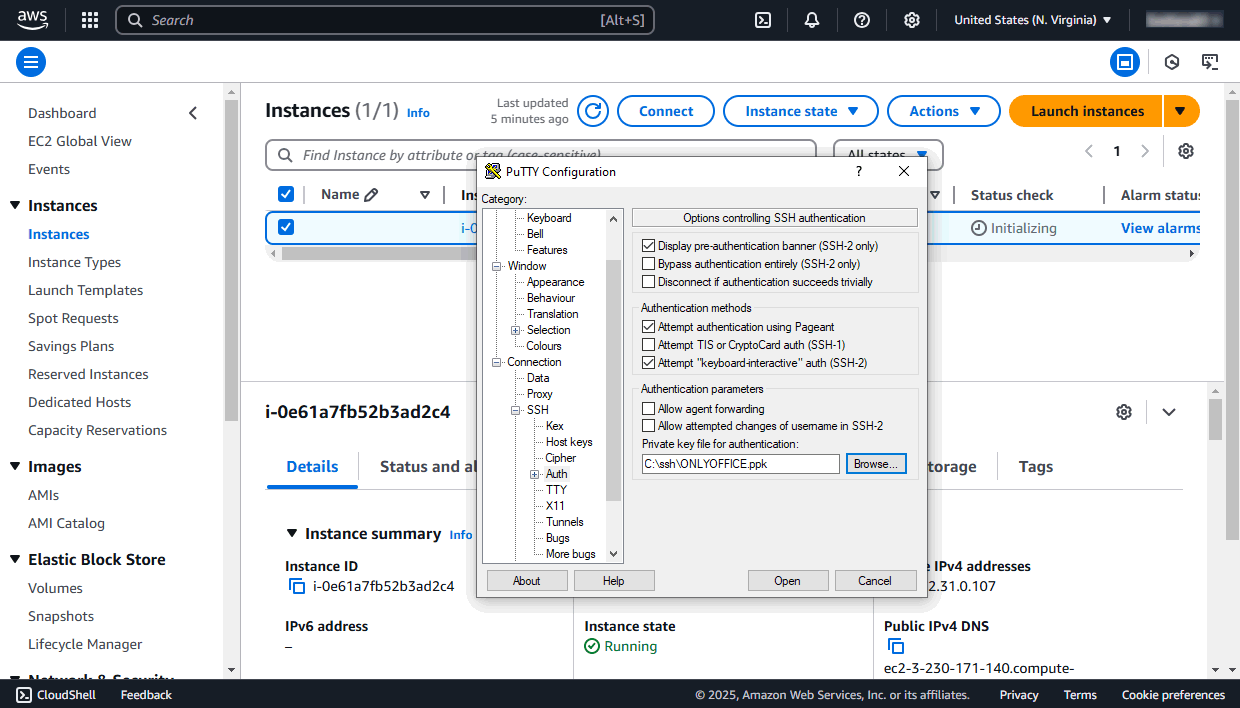
Task: Collapse the navigation sidebar with the hamburger icon
Action: [x=30, y=62]
